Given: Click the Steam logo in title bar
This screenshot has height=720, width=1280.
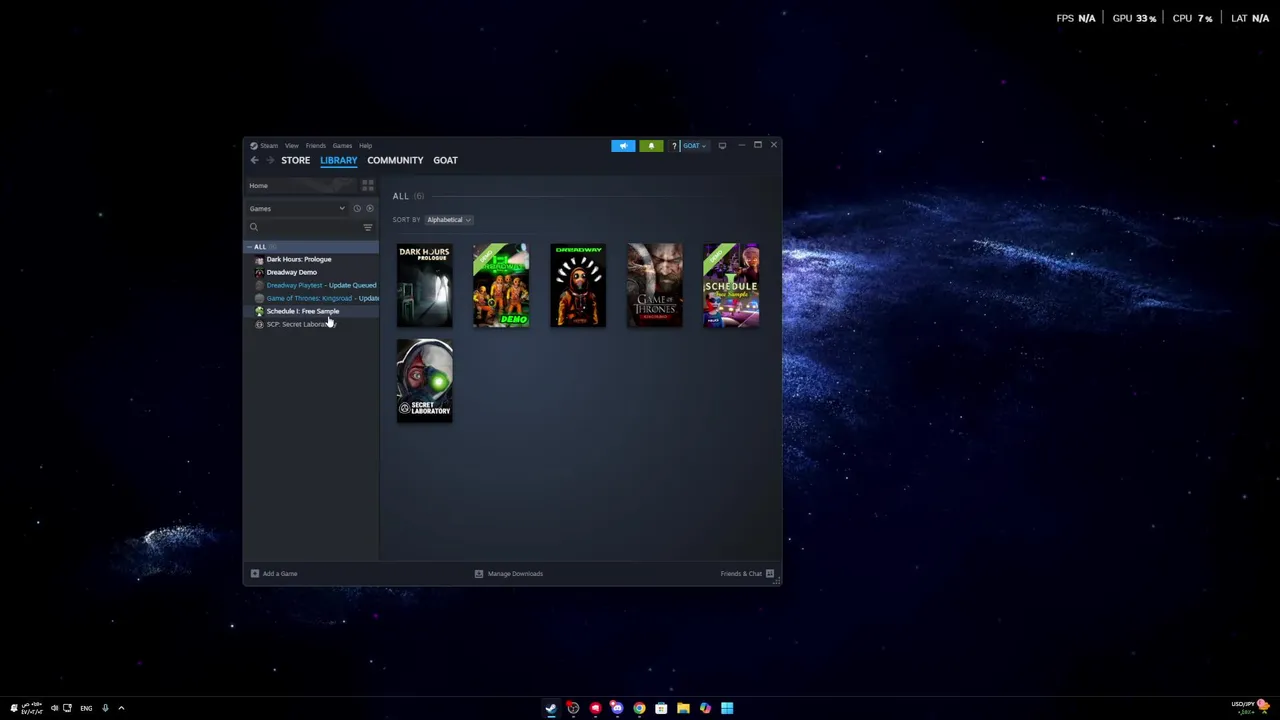Looking at the screenshot, I should [x=254, y=146].
